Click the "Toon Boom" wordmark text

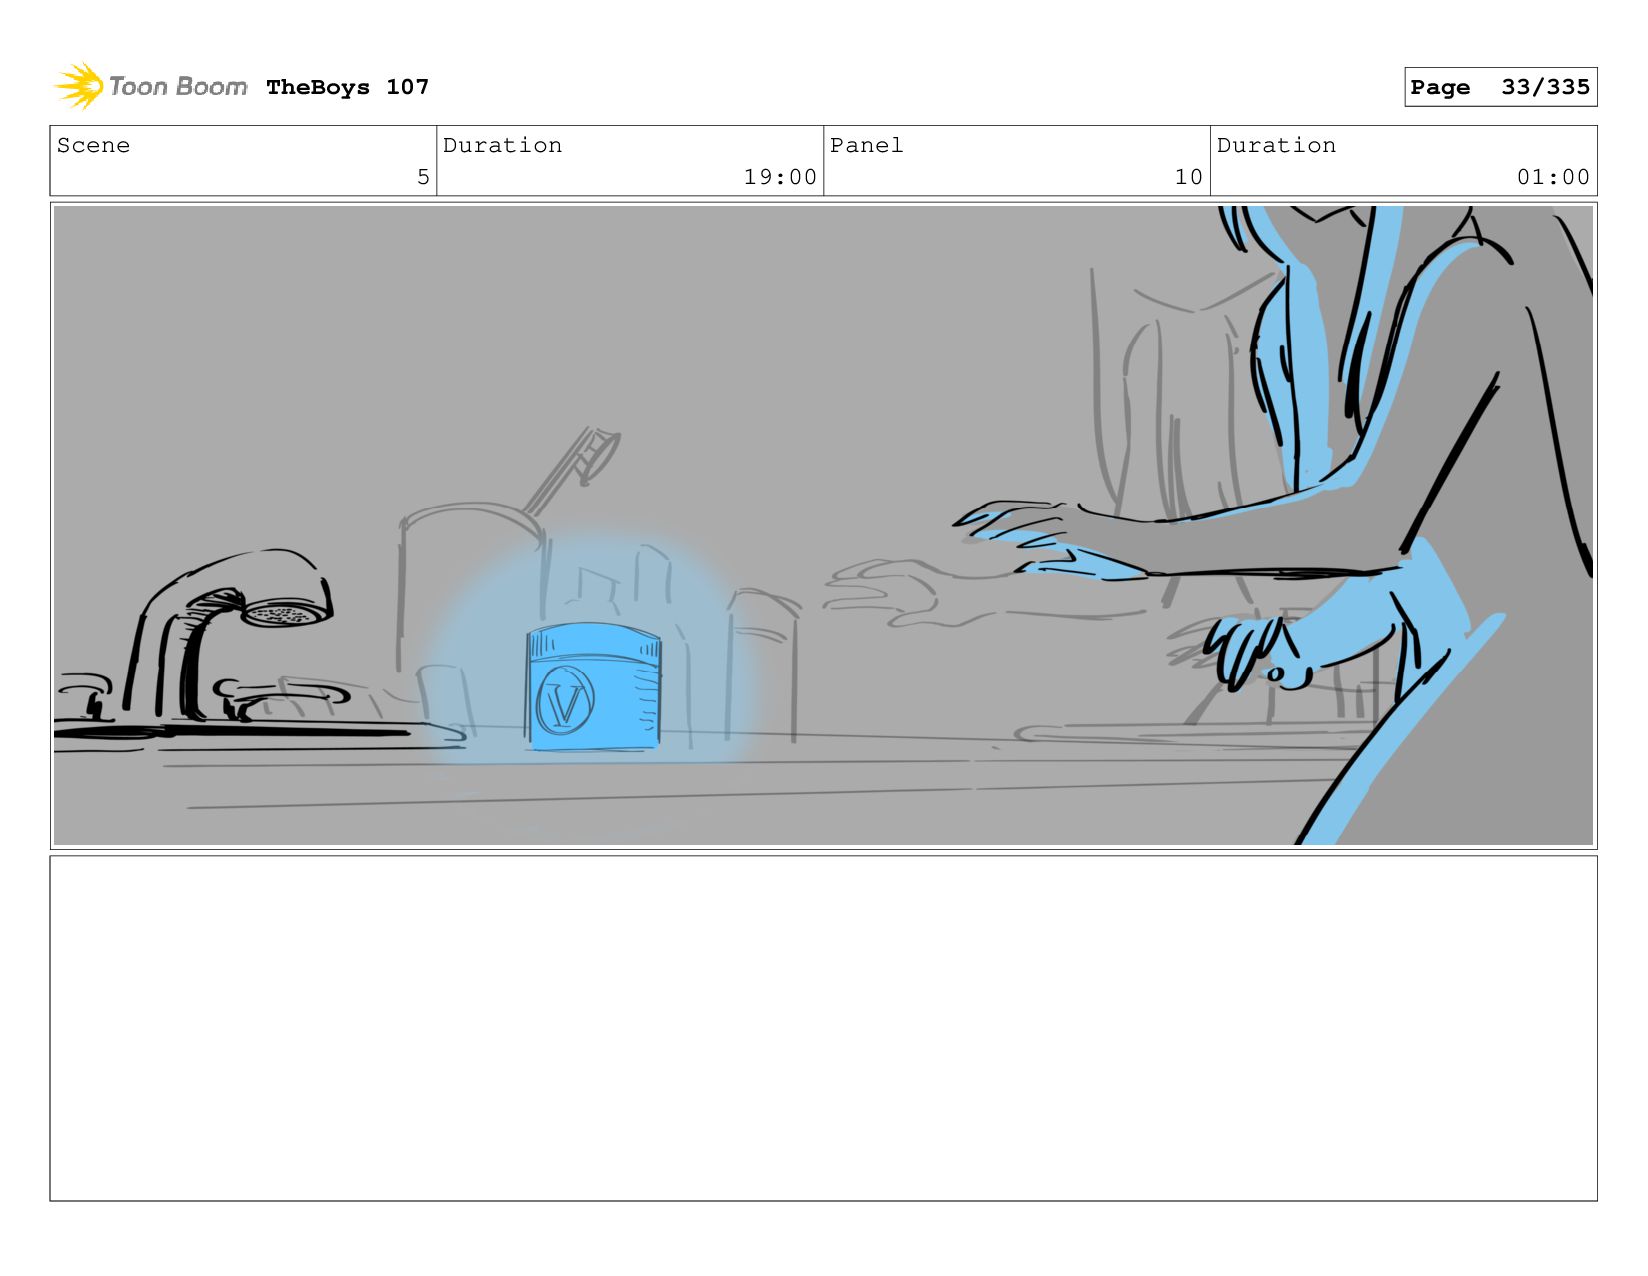(x=178, y=87)
